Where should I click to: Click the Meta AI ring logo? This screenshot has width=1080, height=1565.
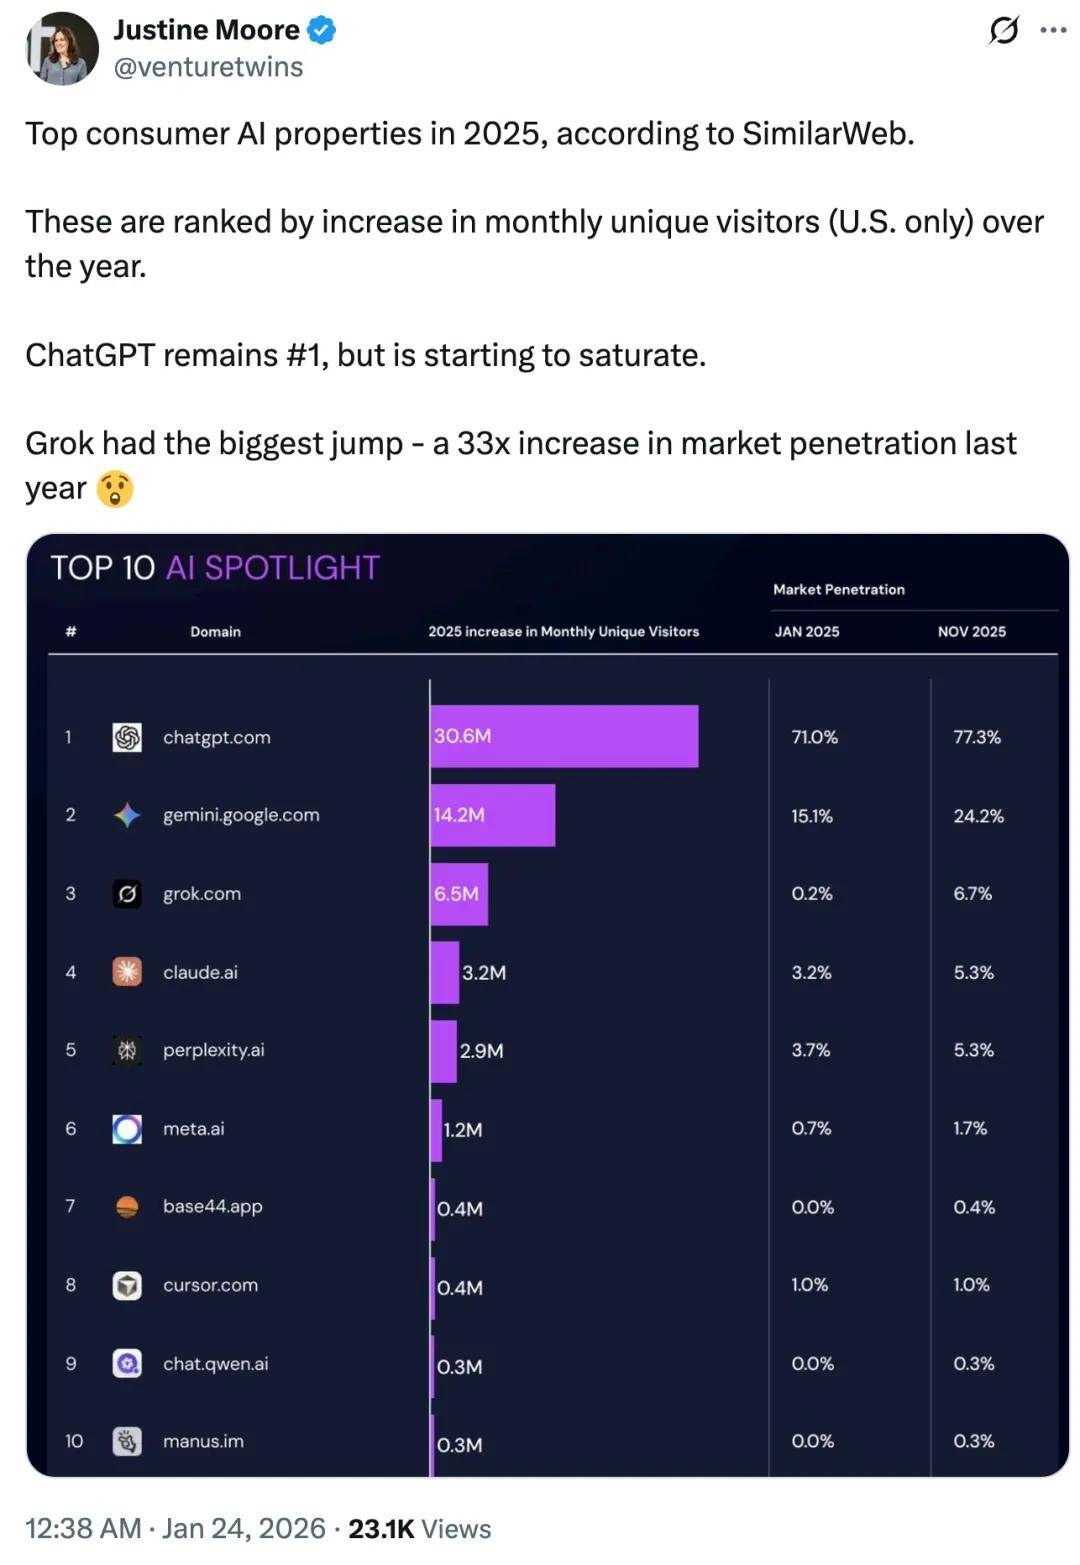[127, 1129]
